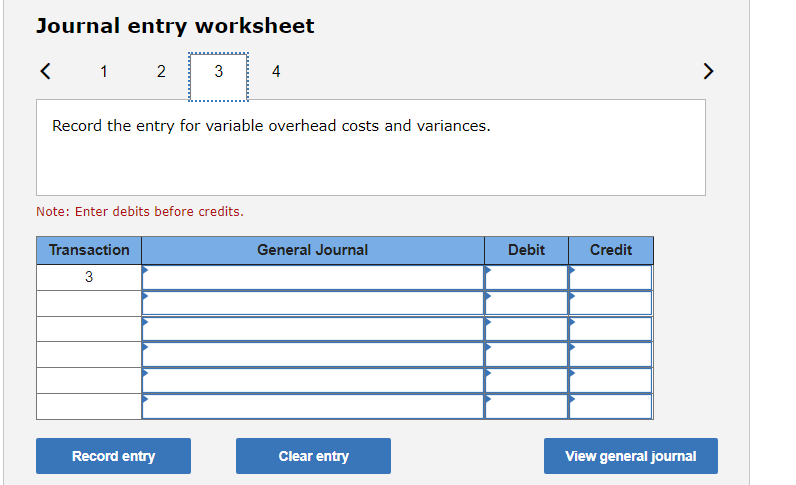Open General Journal account dropdown in second row
The height and width of the screenshot is (485, 796).
coord(313,303)
